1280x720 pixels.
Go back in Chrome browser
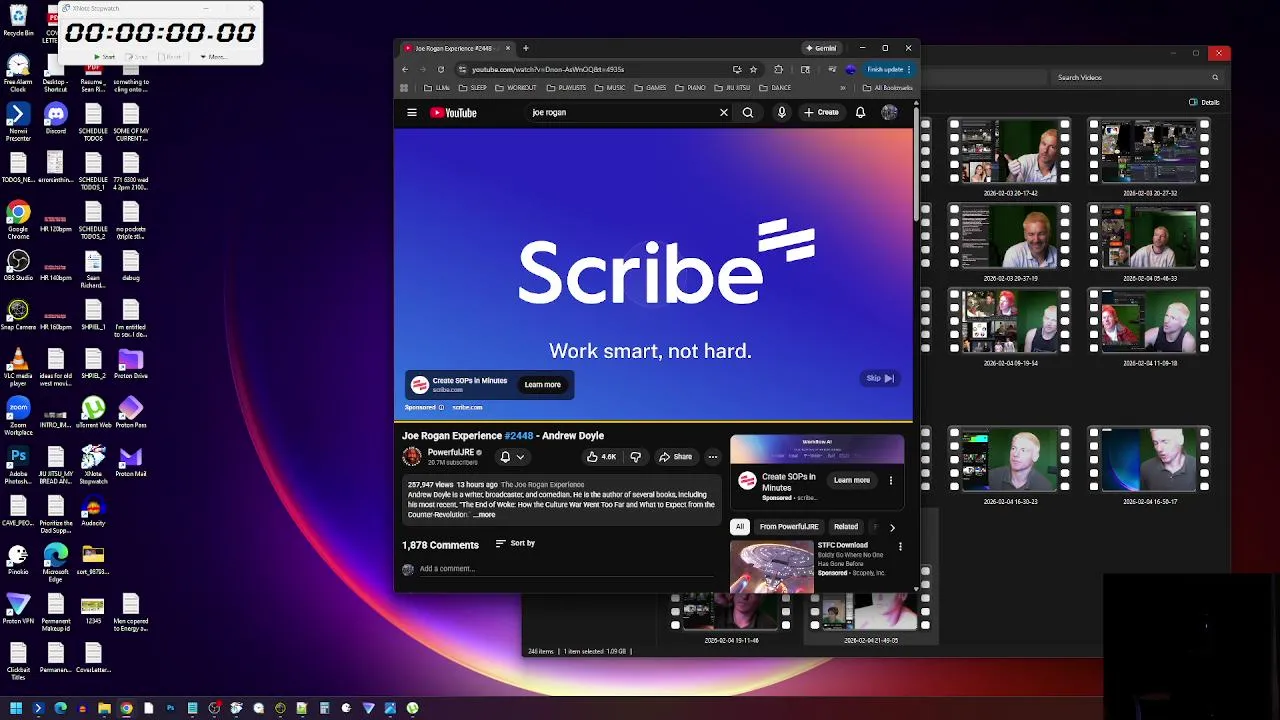[405, 69]
